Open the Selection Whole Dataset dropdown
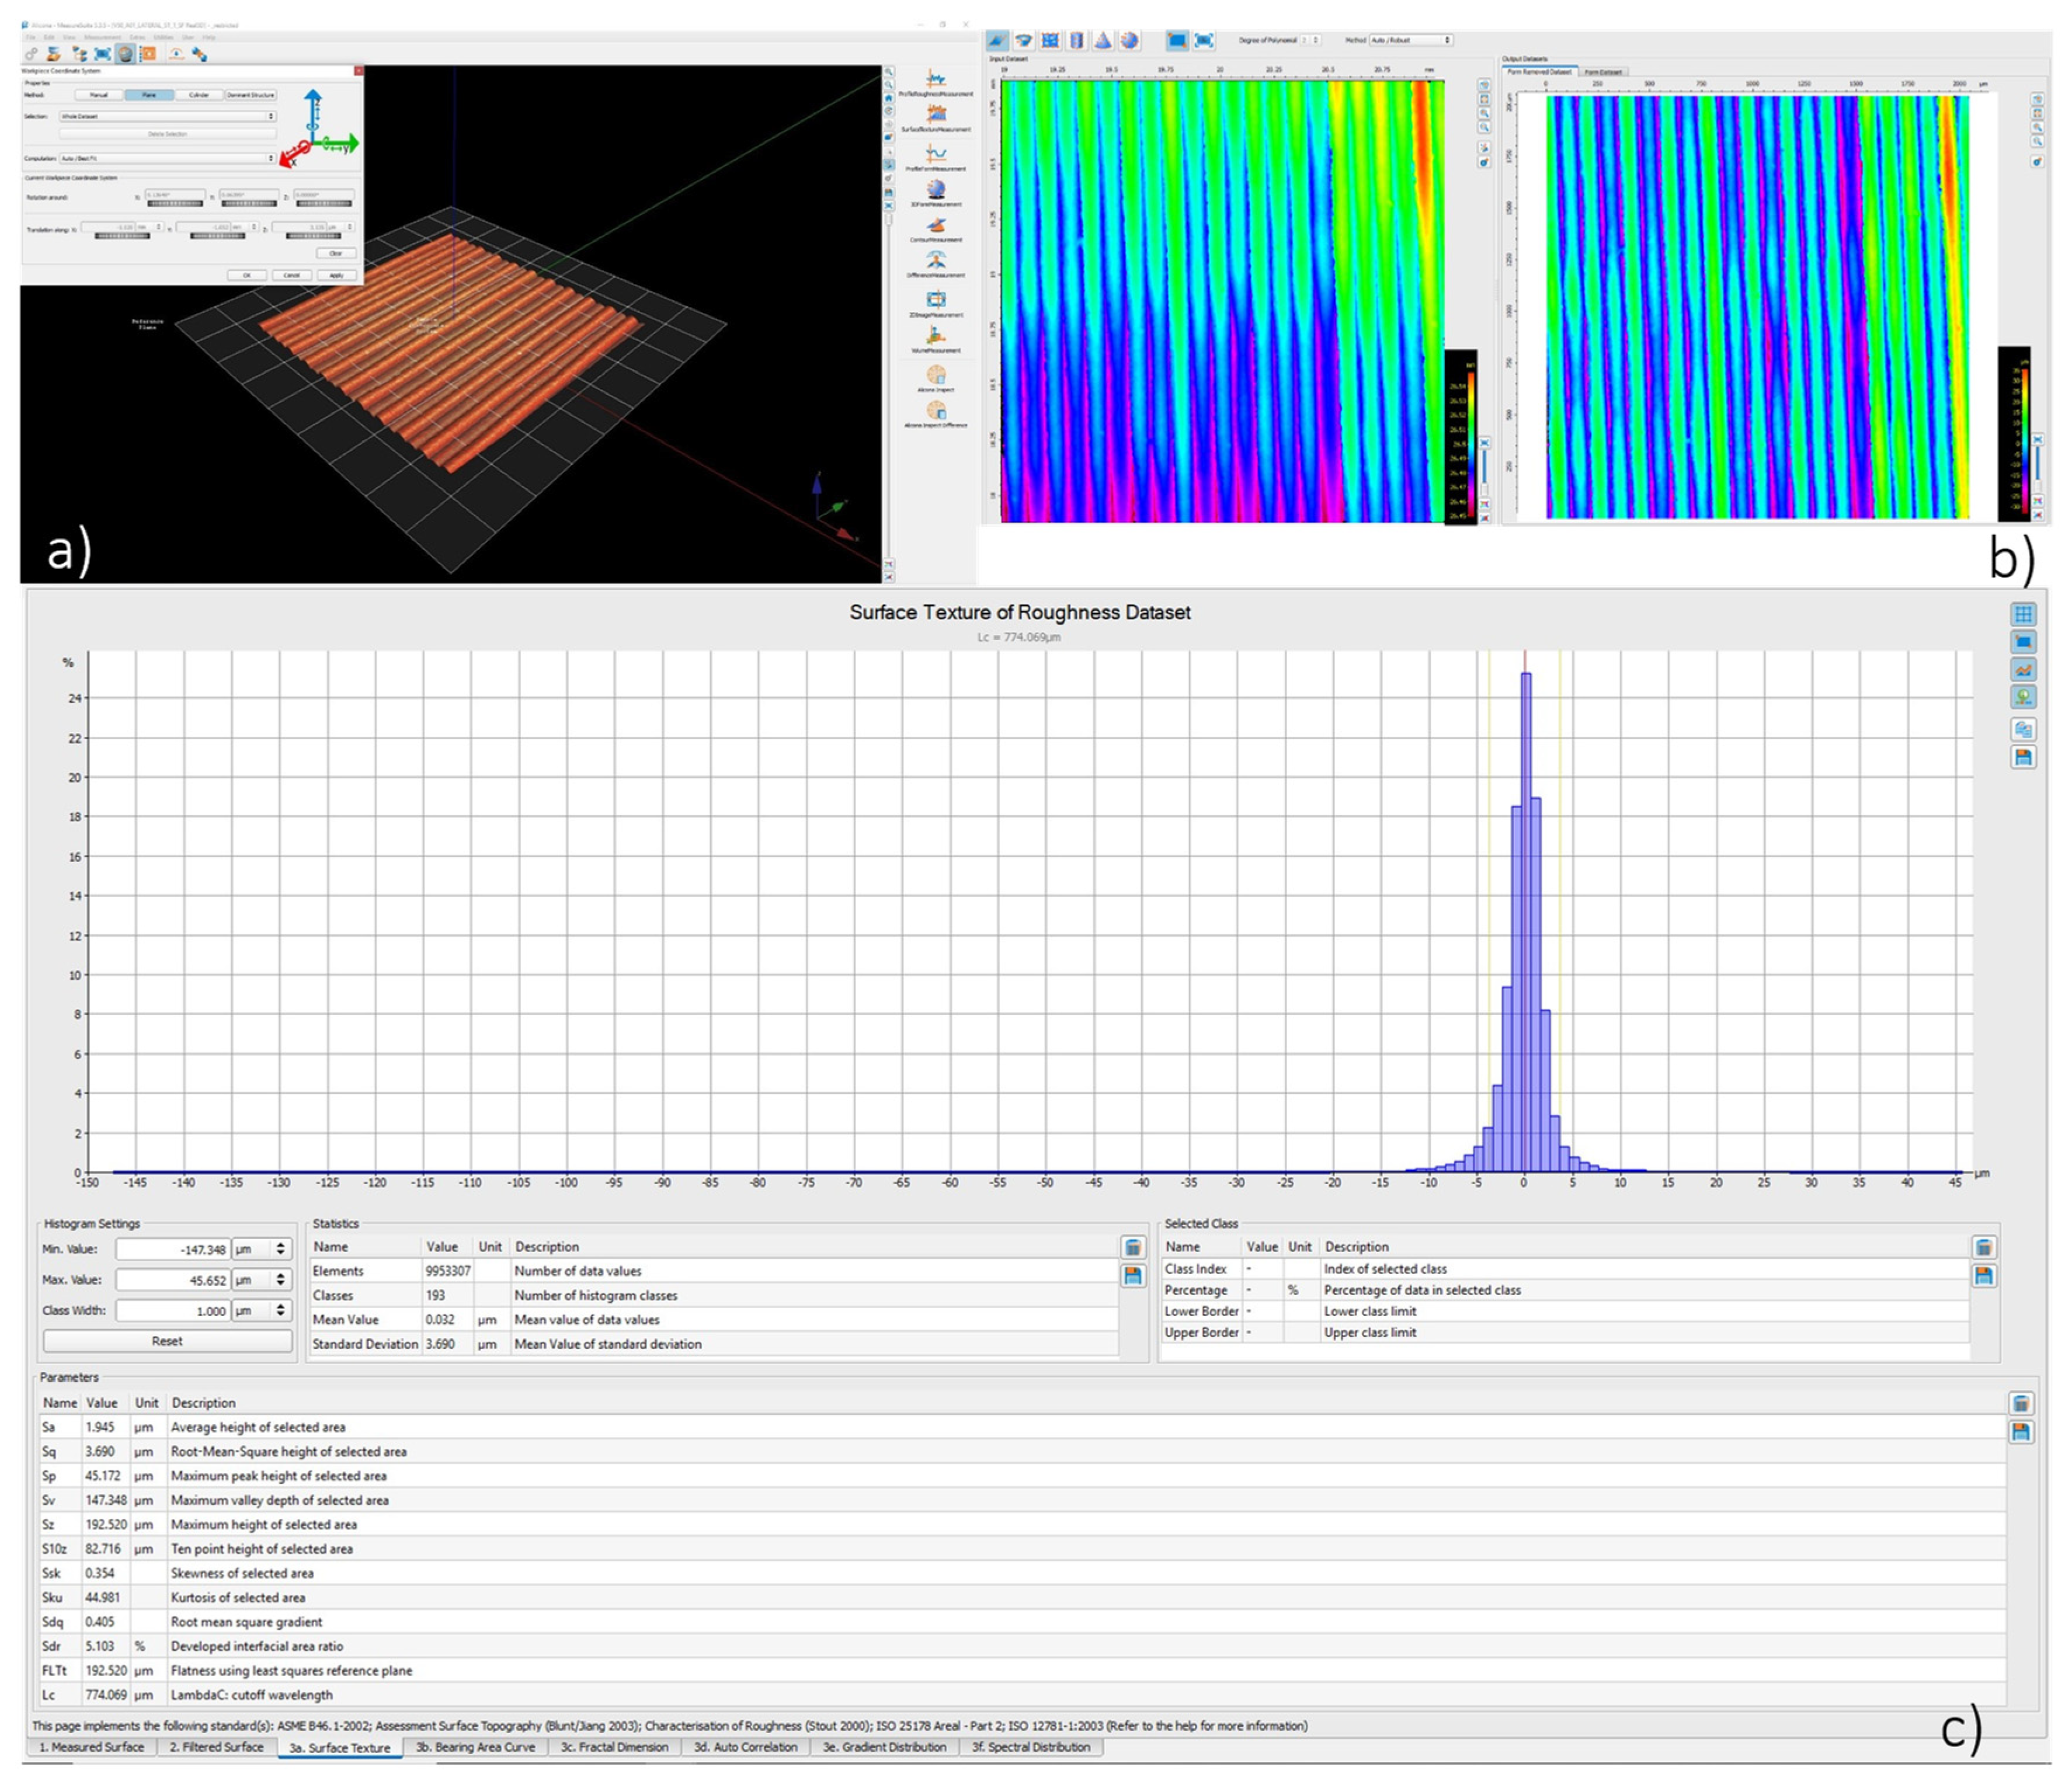Screen dimensions: 2072x1788 pos(167,116)
